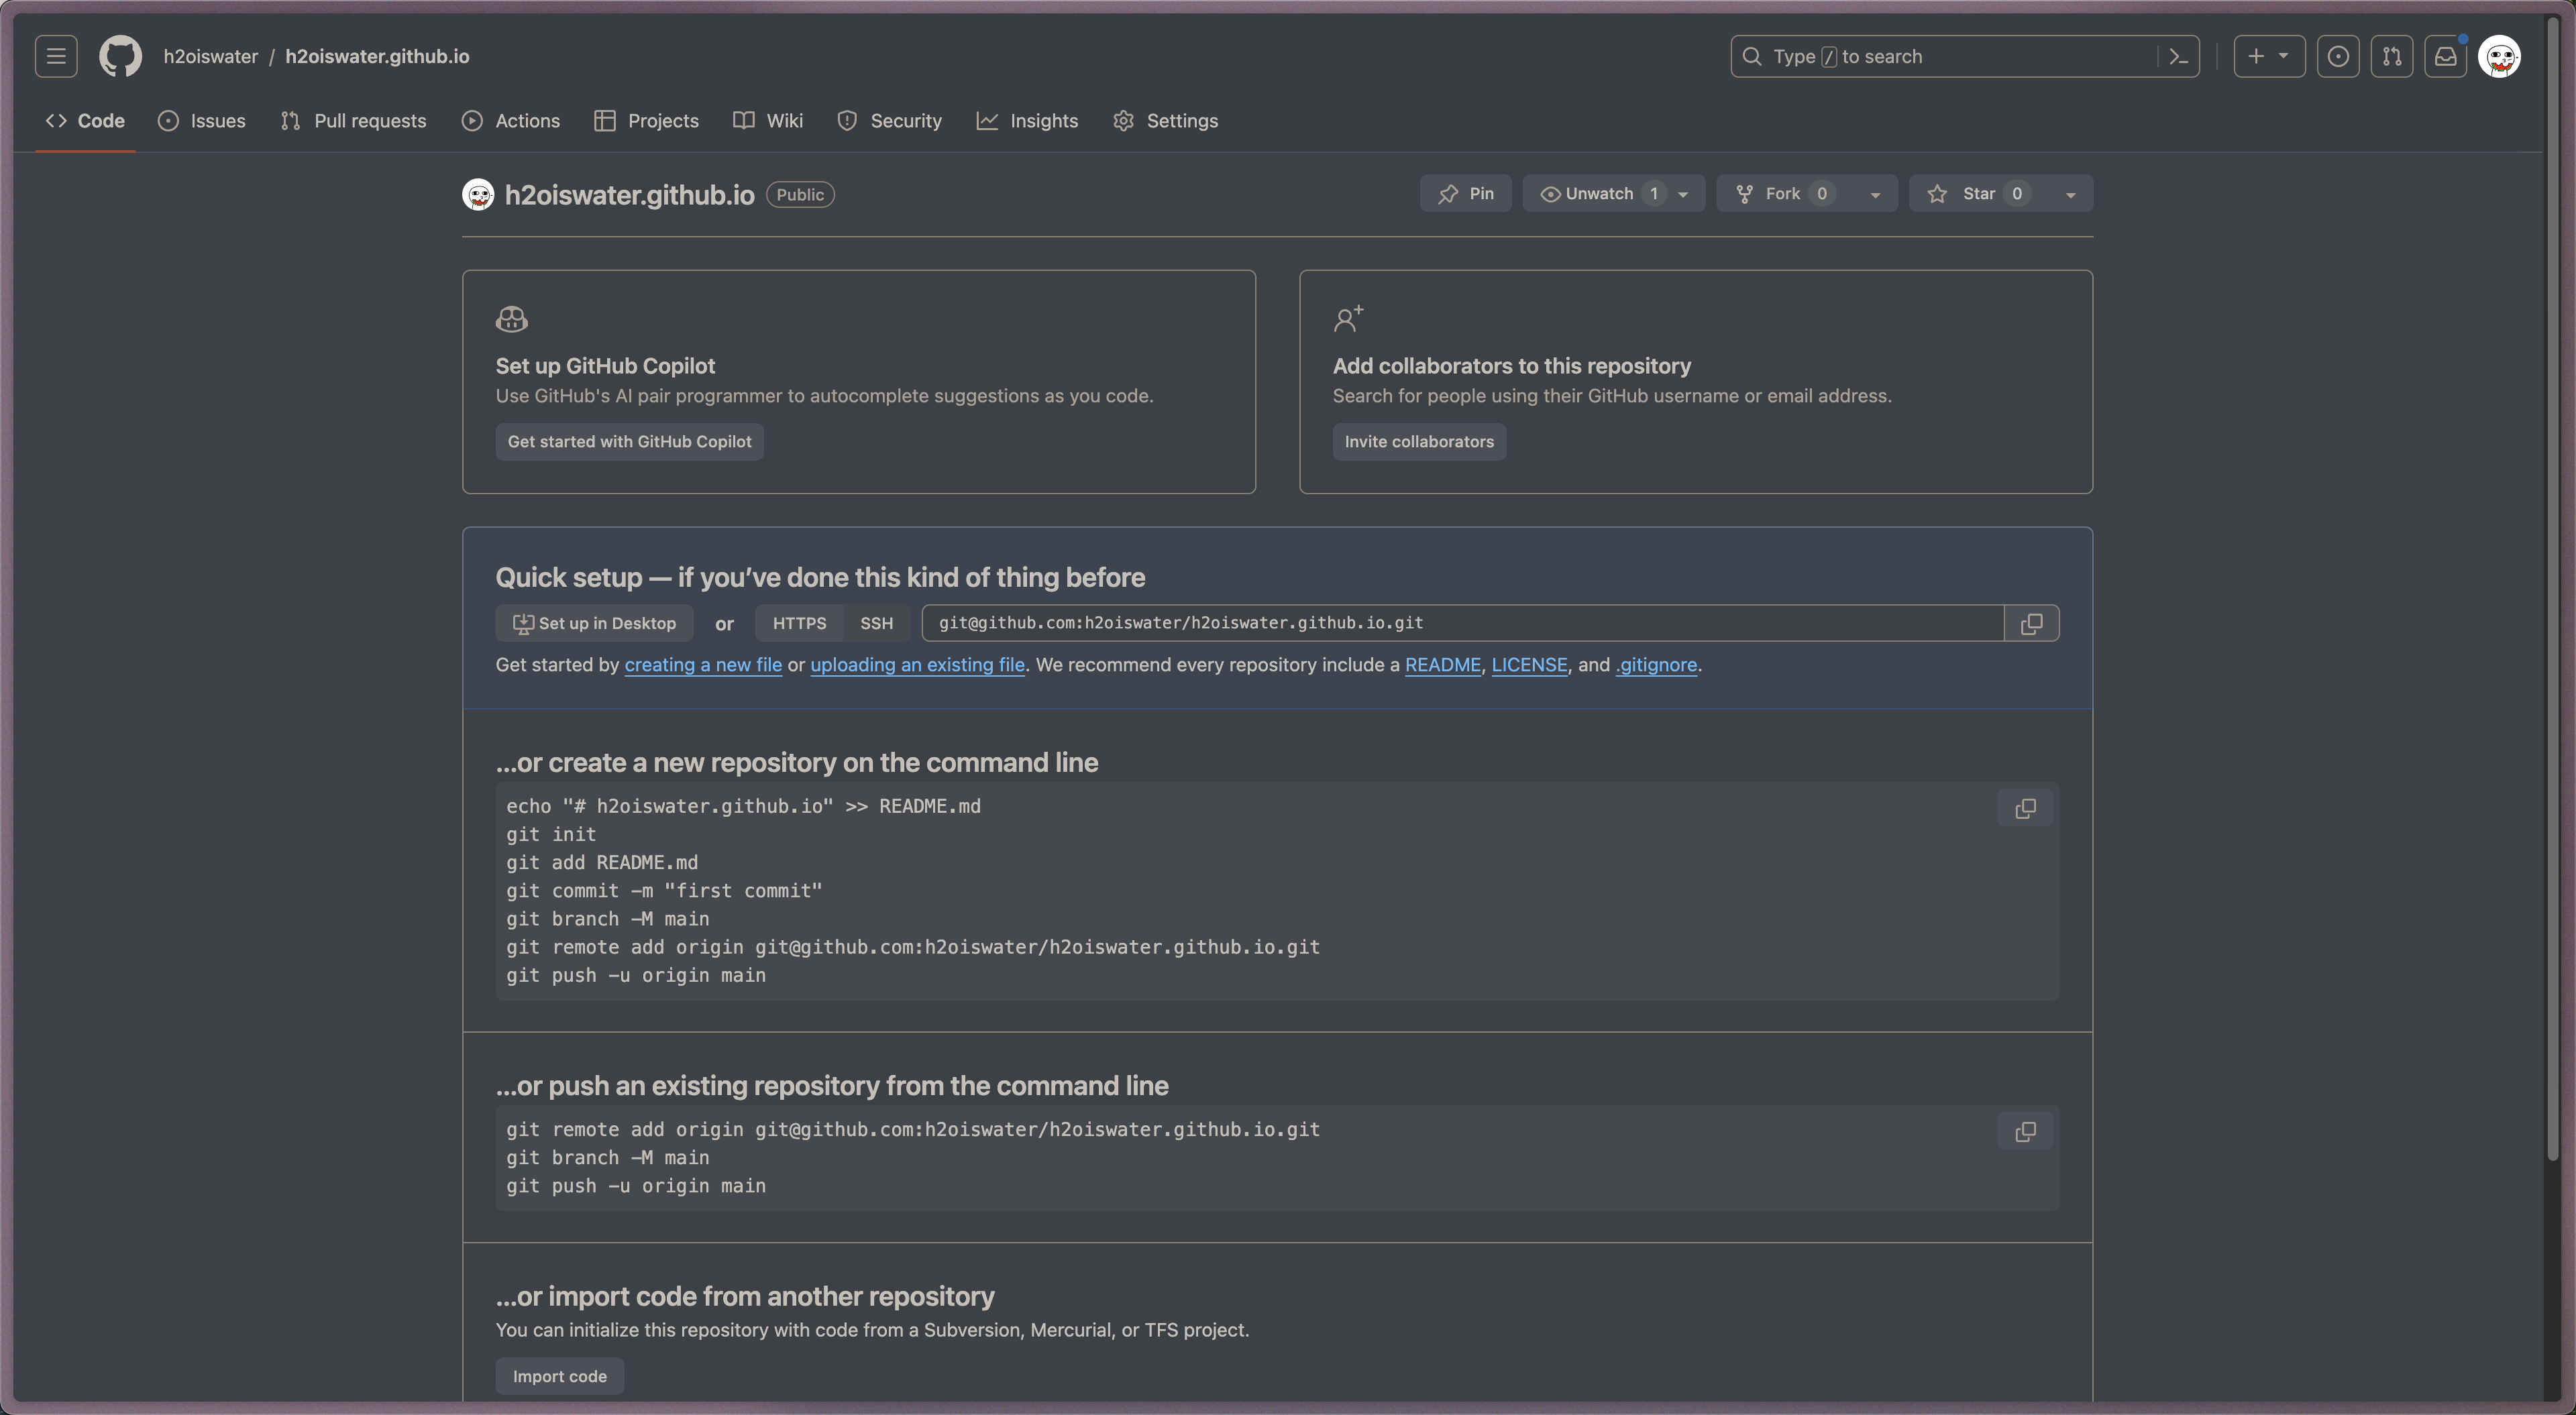
Task: Click the h2oiswater.github.io breadcrumb link
Action: point(377,56)
